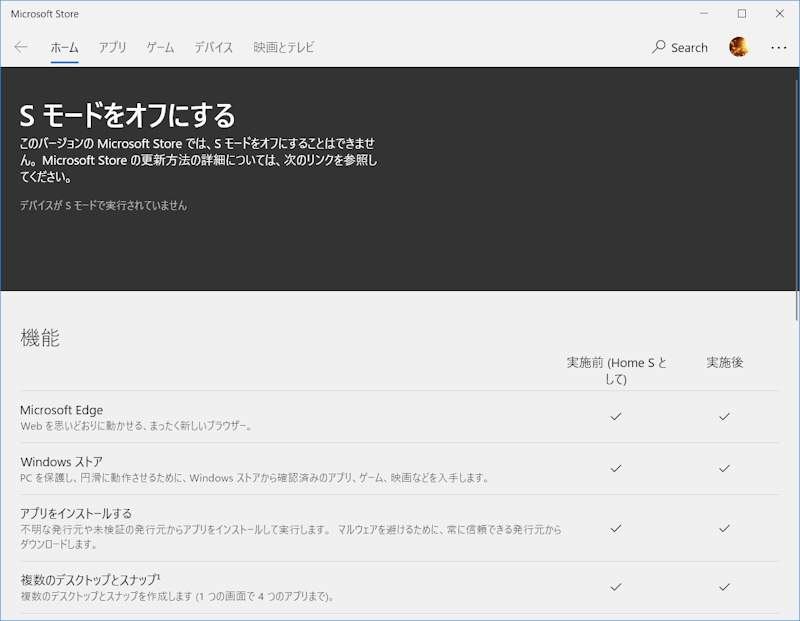Screen dimensions: 800x621
Task: Click the back arrow in navigation bar
Action: (21, 47)
